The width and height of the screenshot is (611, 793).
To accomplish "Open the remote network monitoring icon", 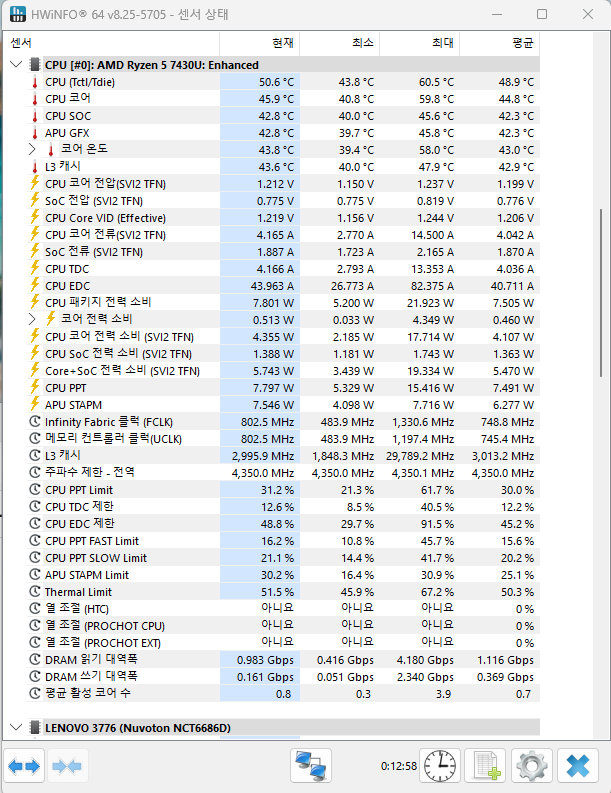I will [311, 766].
